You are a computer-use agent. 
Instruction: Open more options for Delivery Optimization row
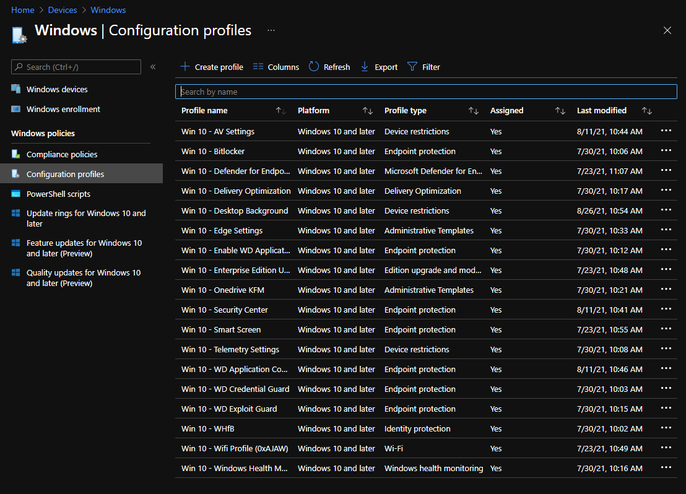[666, 190]
